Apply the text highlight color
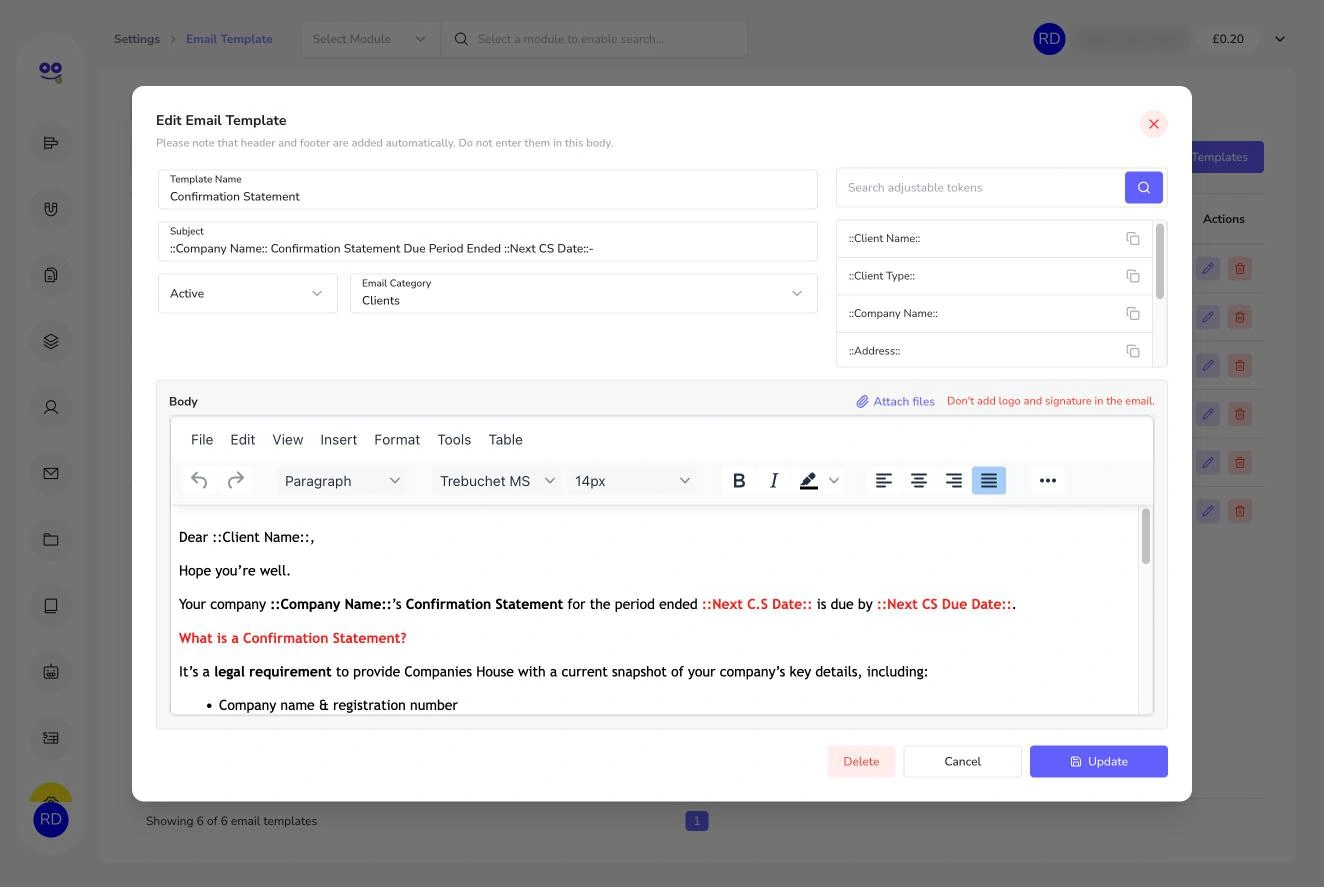The image size is (1324, 887). click(x=808, y=481)
